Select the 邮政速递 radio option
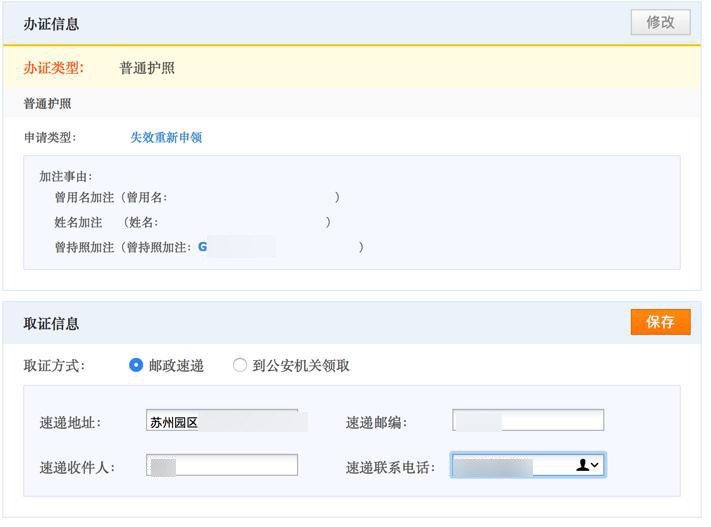Image resolution: width=711 pixels, height=527 pixels. tap(137, 366)
